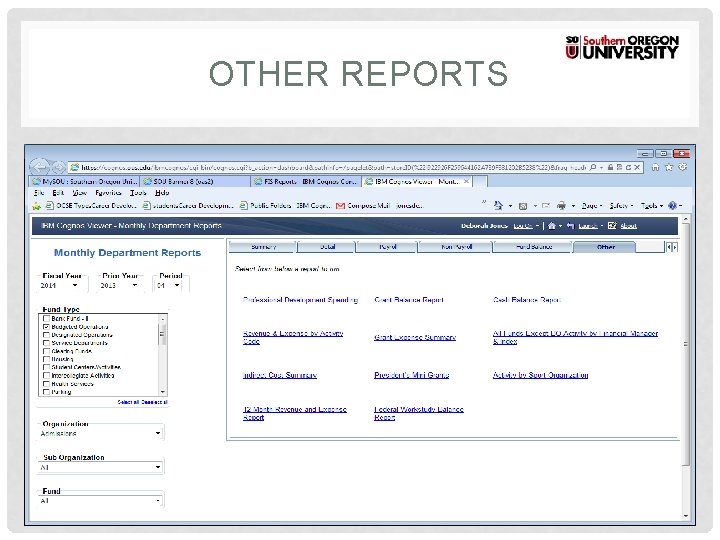Check the Designated Operations checkbox
The width and height of the screenshot is (720, 540).
(46, 335)
